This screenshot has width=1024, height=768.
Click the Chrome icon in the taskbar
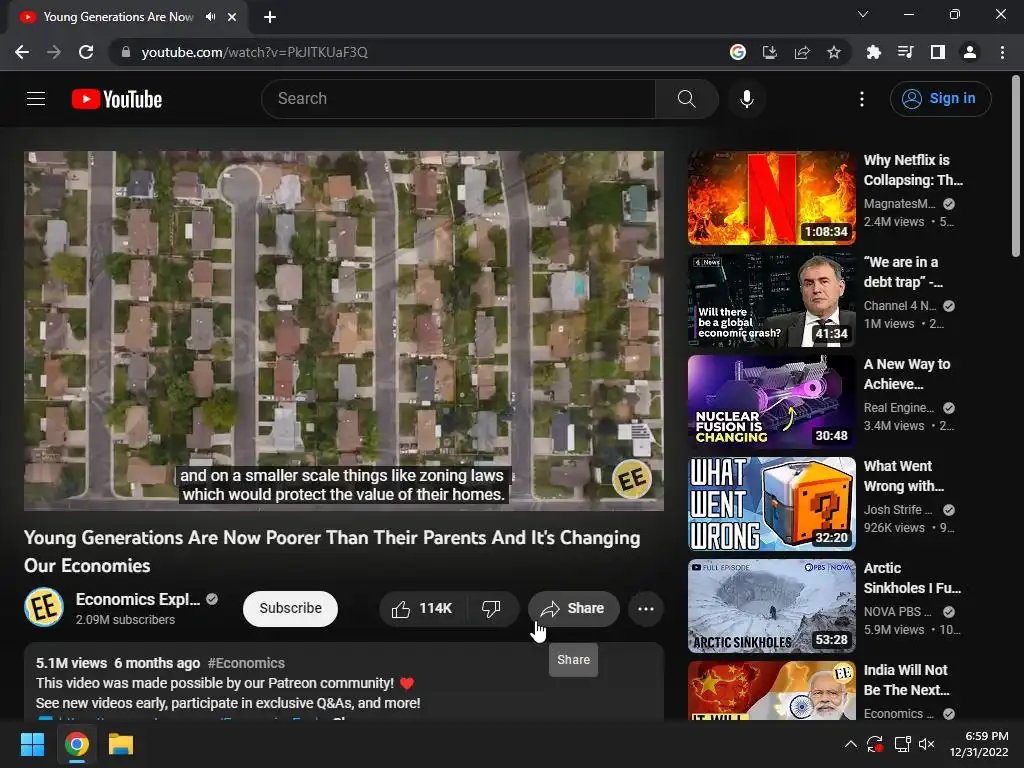click(x=77, y=744)
